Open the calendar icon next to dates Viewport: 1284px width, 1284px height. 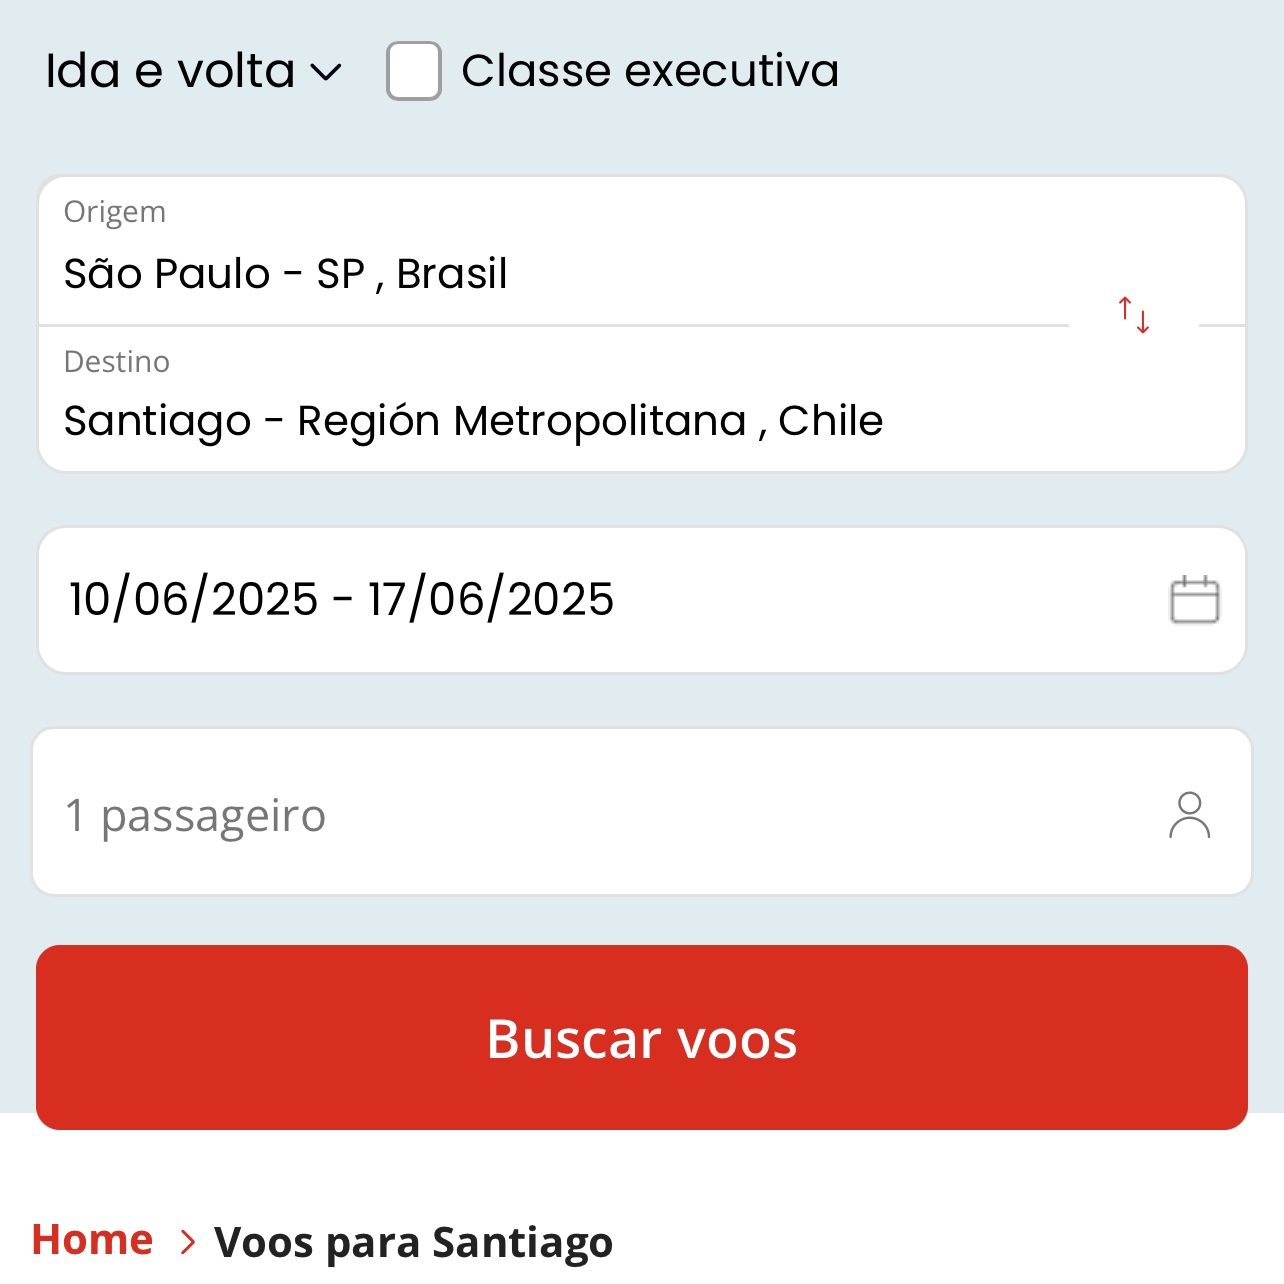point(1196,599)
